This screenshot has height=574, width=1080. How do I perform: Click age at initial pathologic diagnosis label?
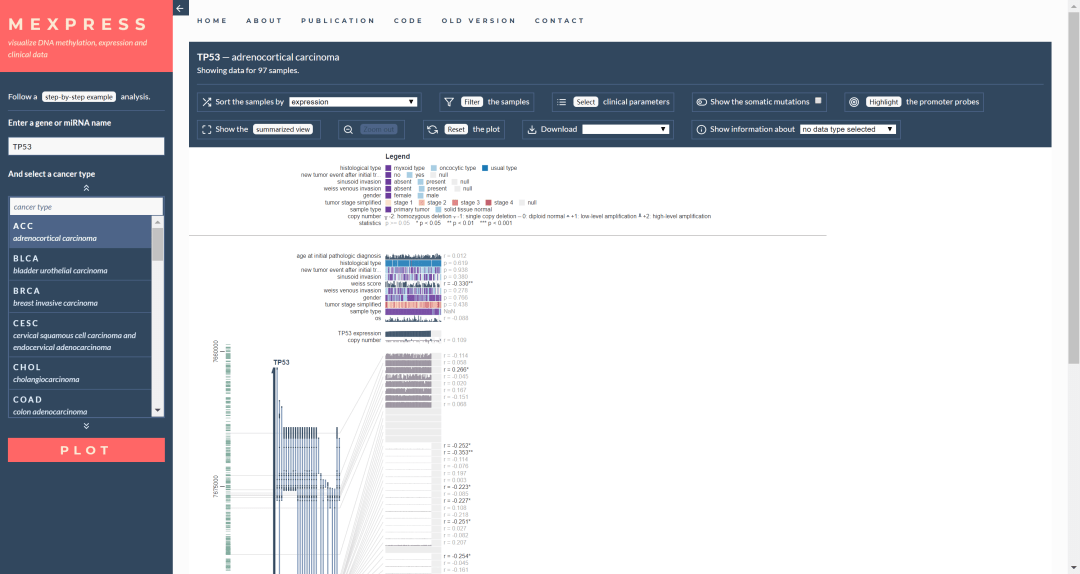coord(339,256)
